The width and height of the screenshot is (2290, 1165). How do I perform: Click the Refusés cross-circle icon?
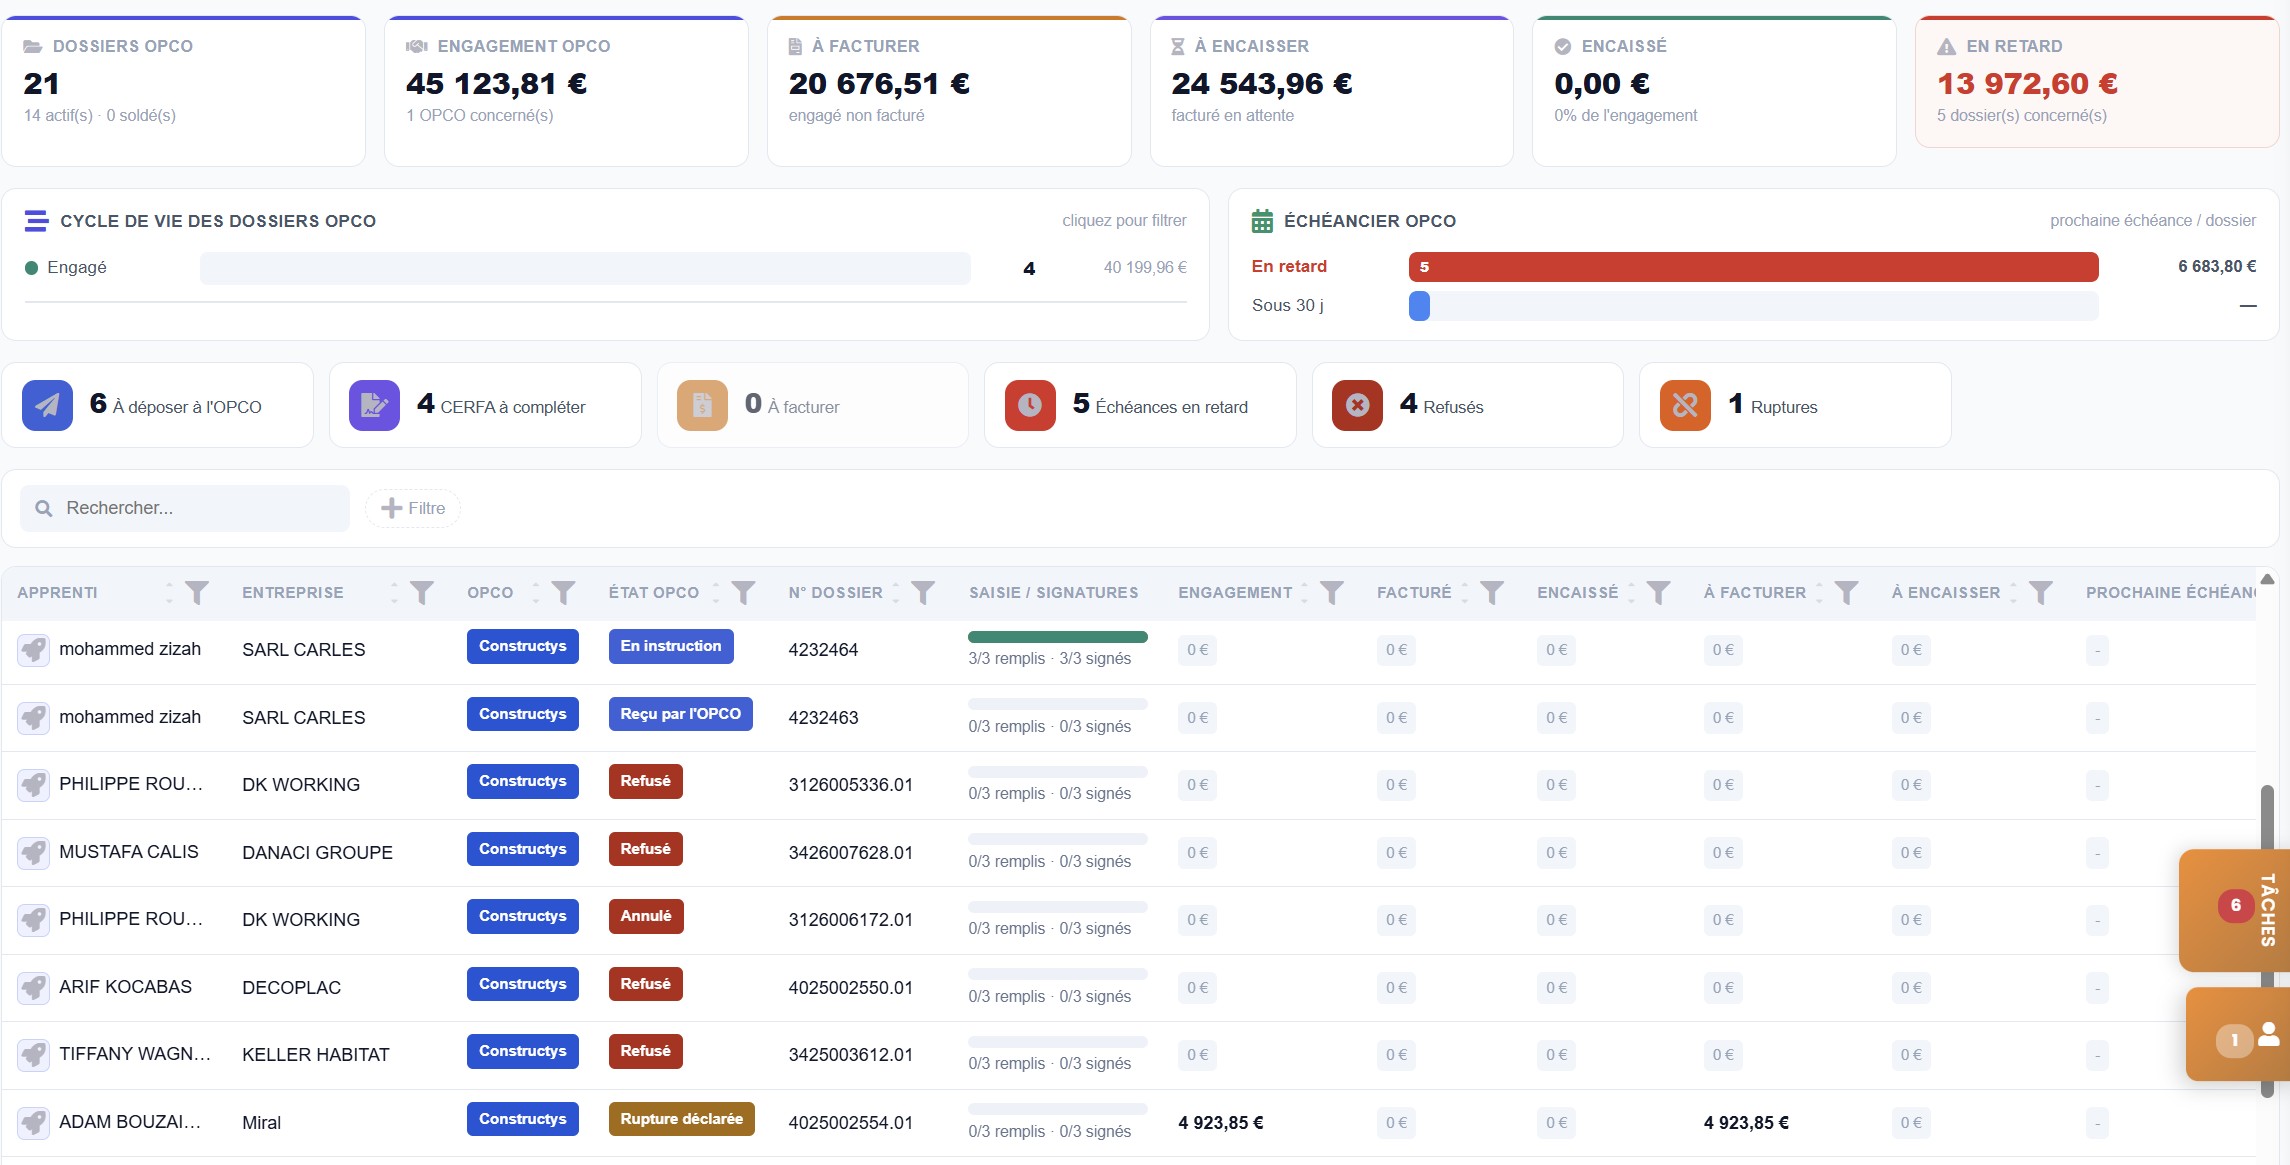click(1357, 405)
